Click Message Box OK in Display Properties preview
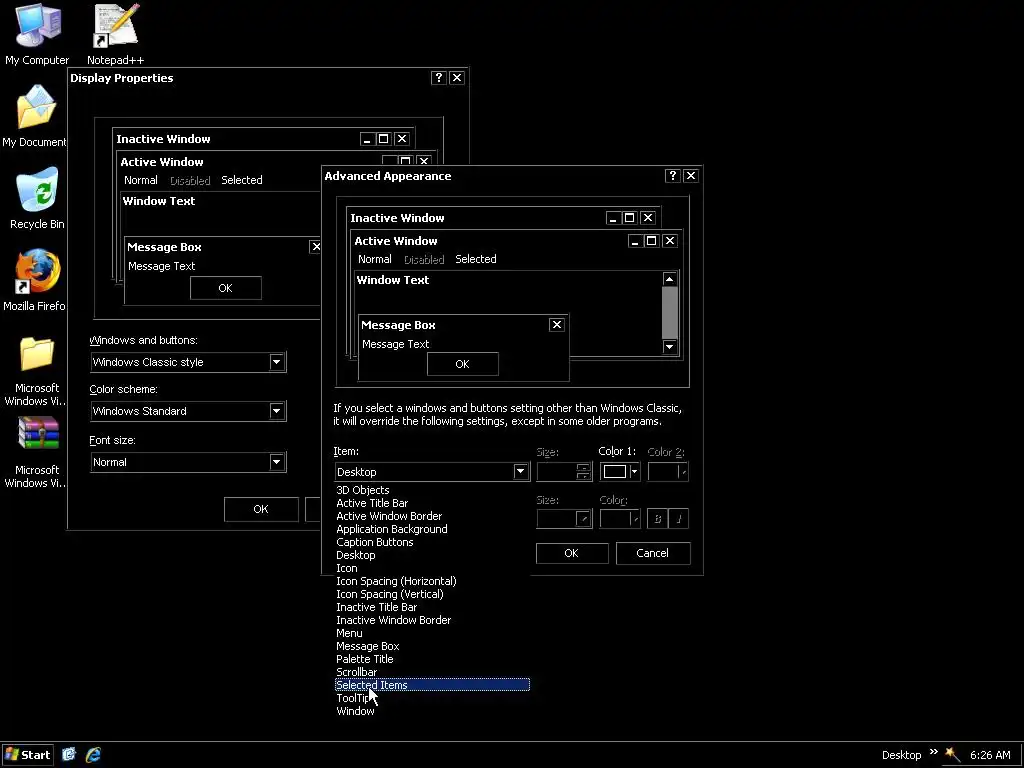The height and width of the screenshot is (768, 1024). 226,288
